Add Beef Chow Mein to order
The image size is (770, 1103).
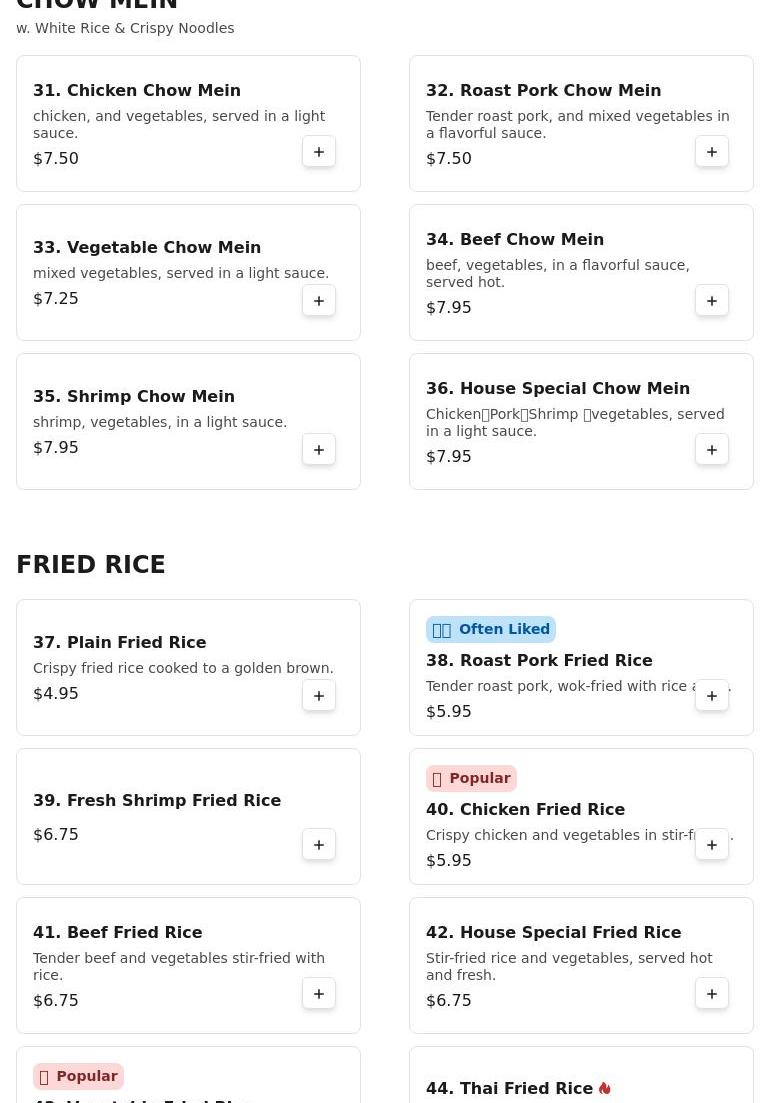tap(712, 301)
